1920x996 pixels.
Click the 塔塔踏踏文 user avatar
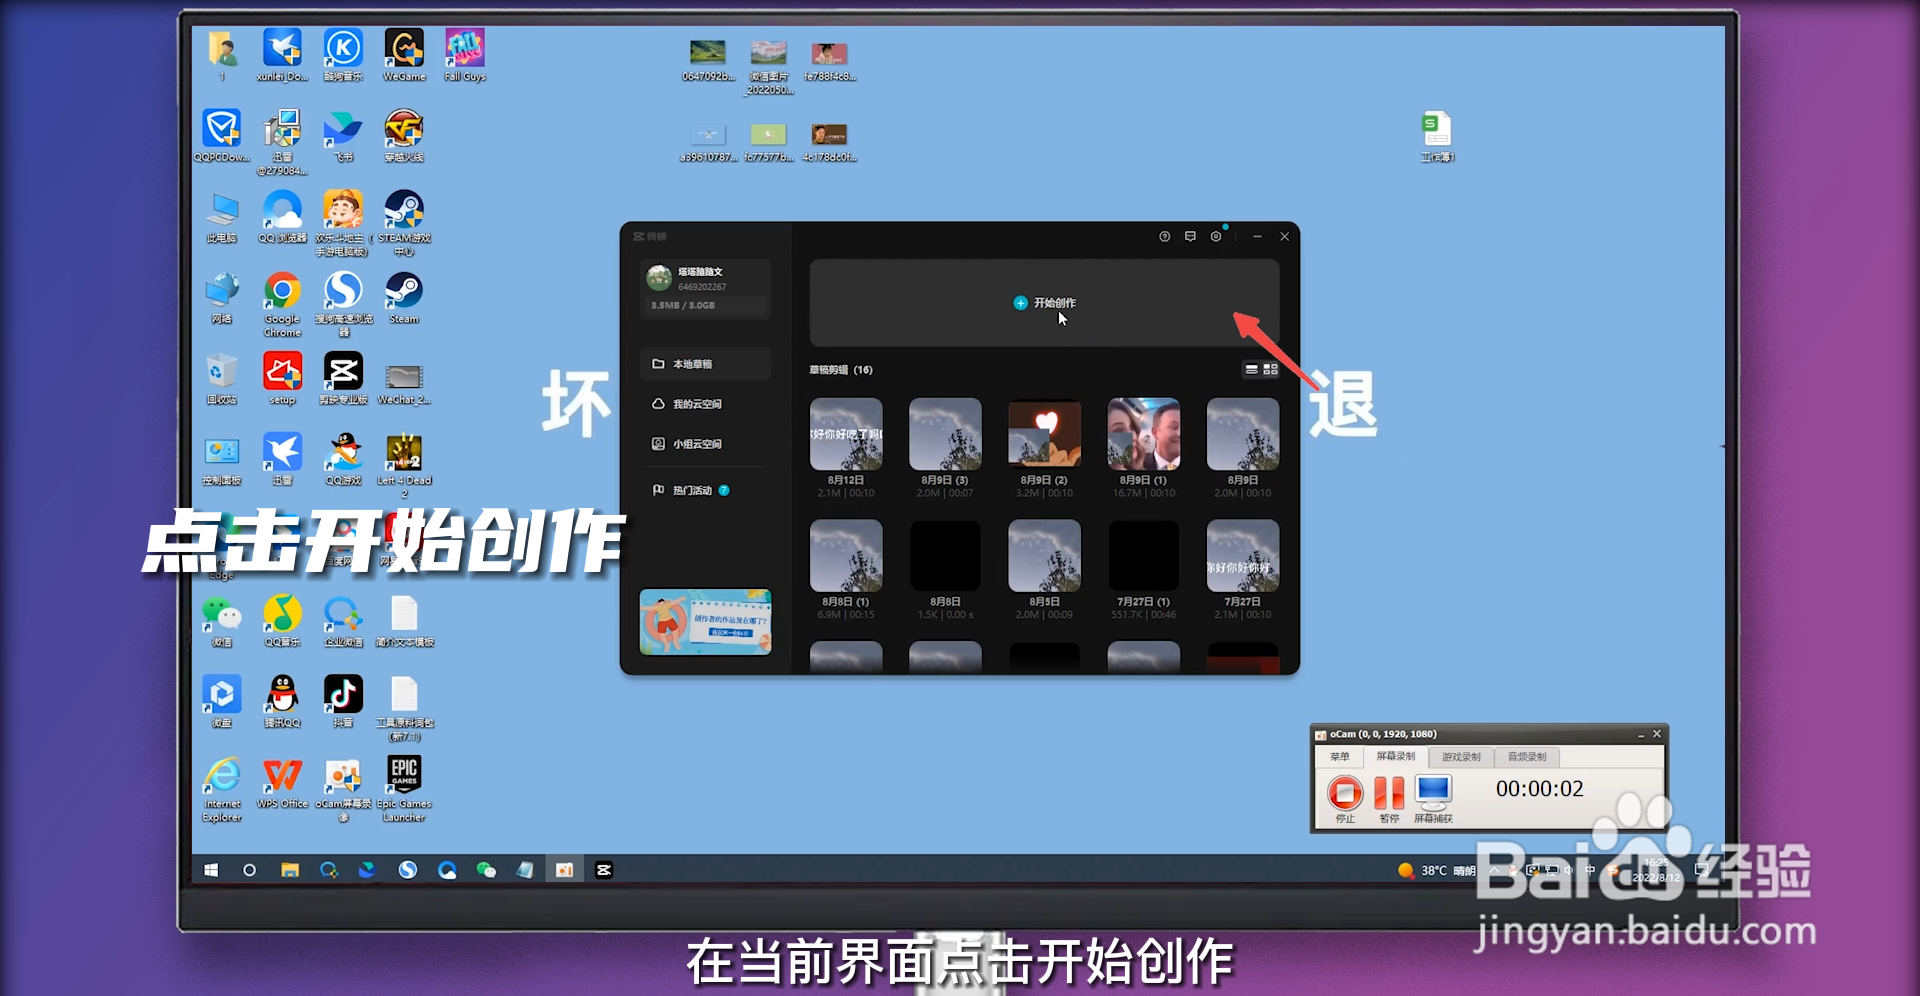[658, 277]
